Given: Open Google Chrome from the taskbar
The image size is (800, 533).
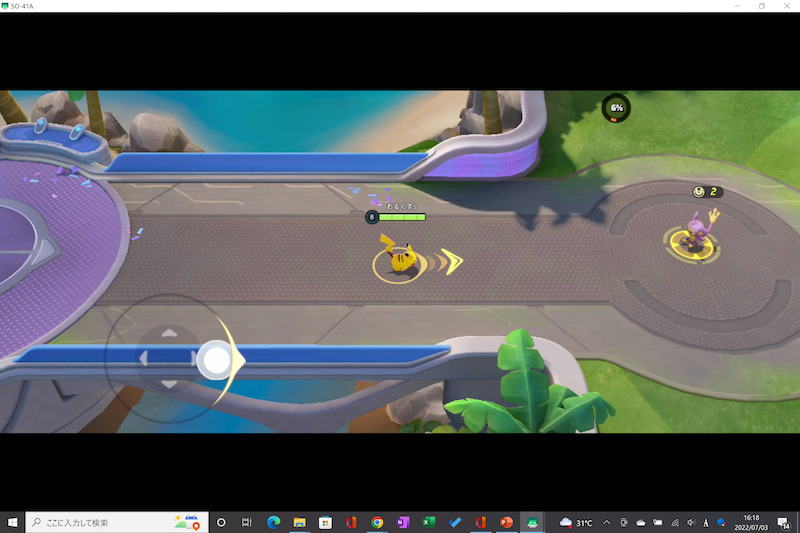Looking at the screenshot, I should 377,522.
